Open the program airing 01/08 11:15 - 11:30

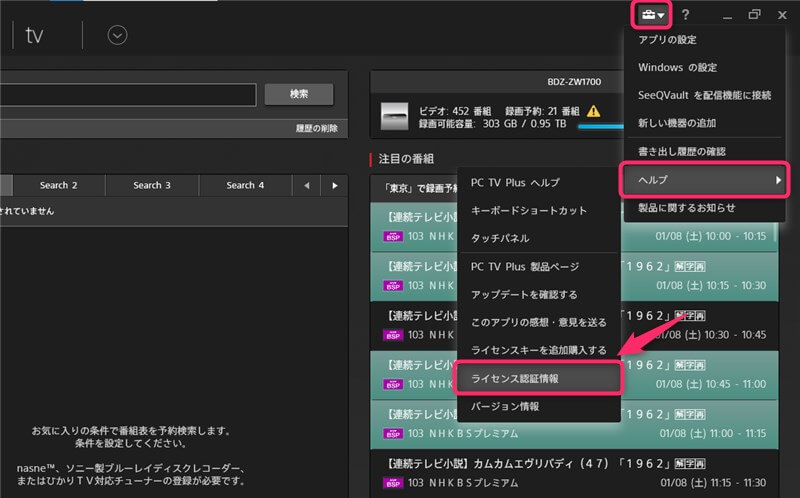pos(574,473)
